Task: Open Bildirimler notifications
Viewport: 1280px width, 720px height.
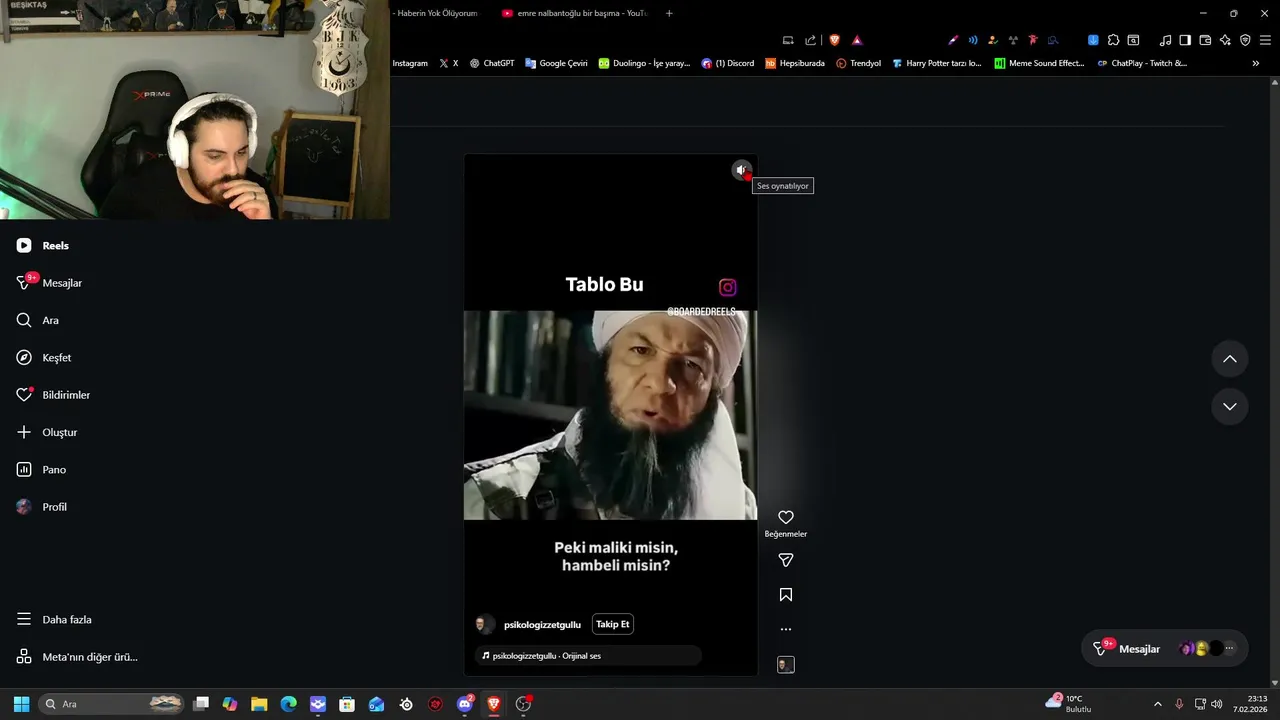Action: click(53, 395)
